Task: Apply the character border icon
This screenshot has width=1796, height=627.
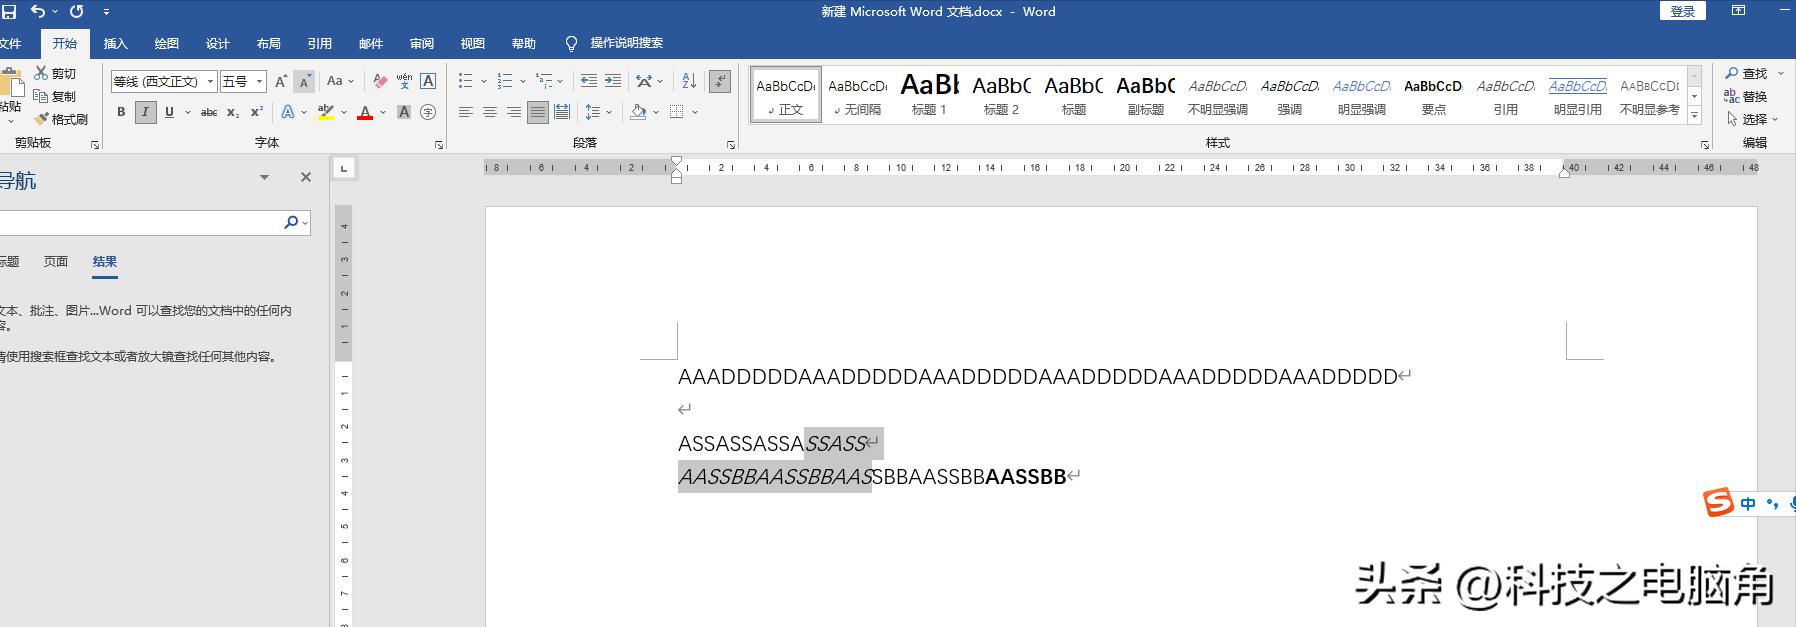Action: pyautogui.click(x=428, y=81)
